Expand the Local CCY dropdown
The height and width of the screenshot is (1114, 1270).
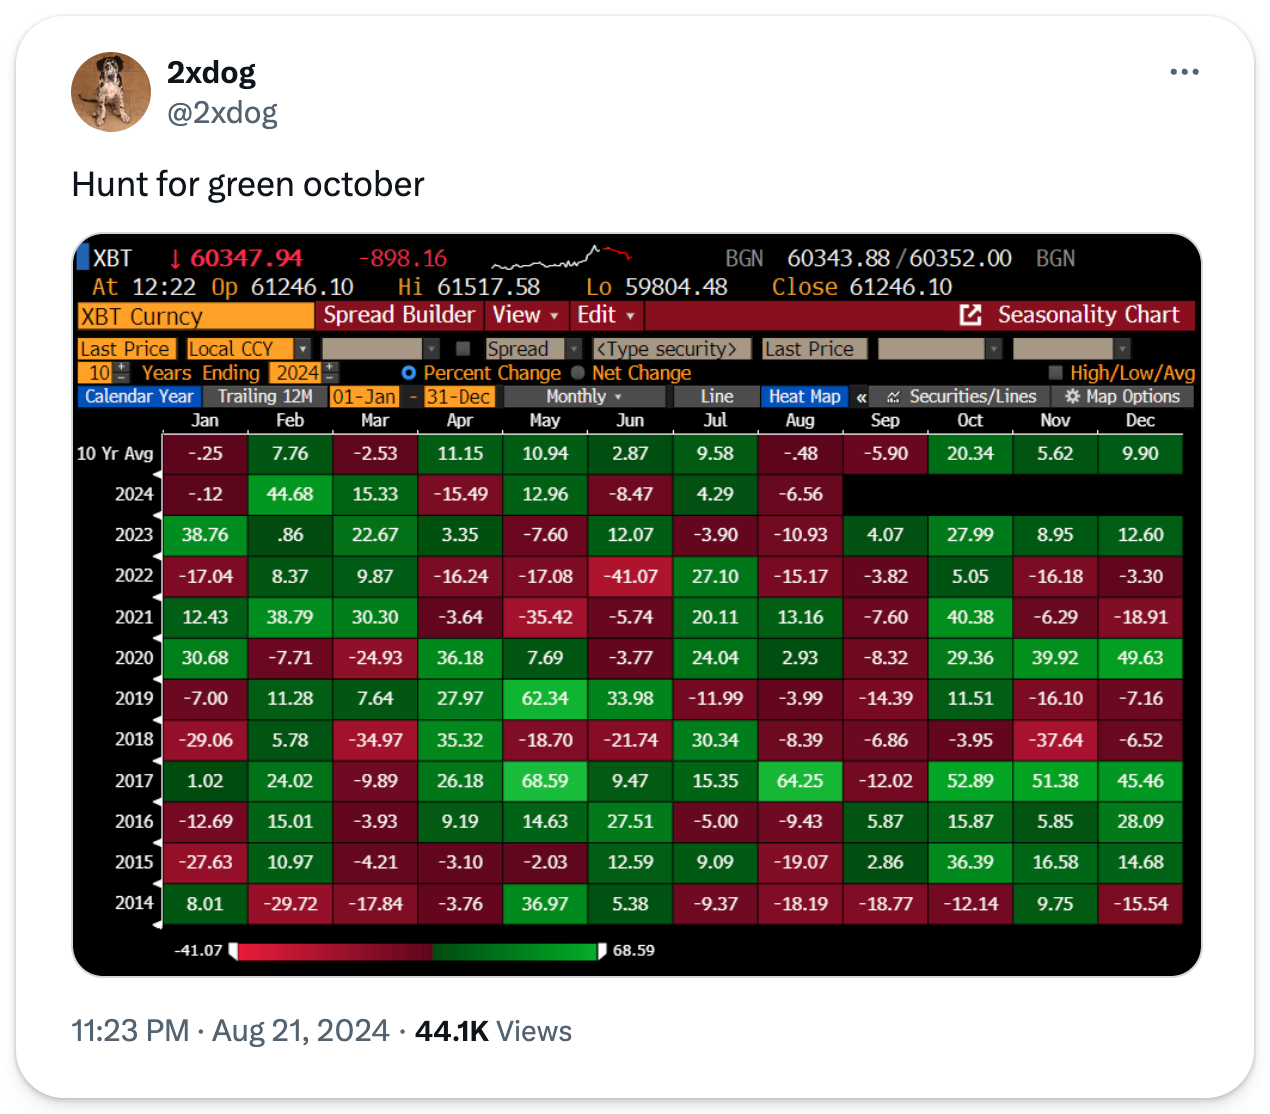(x=302, y=349)
